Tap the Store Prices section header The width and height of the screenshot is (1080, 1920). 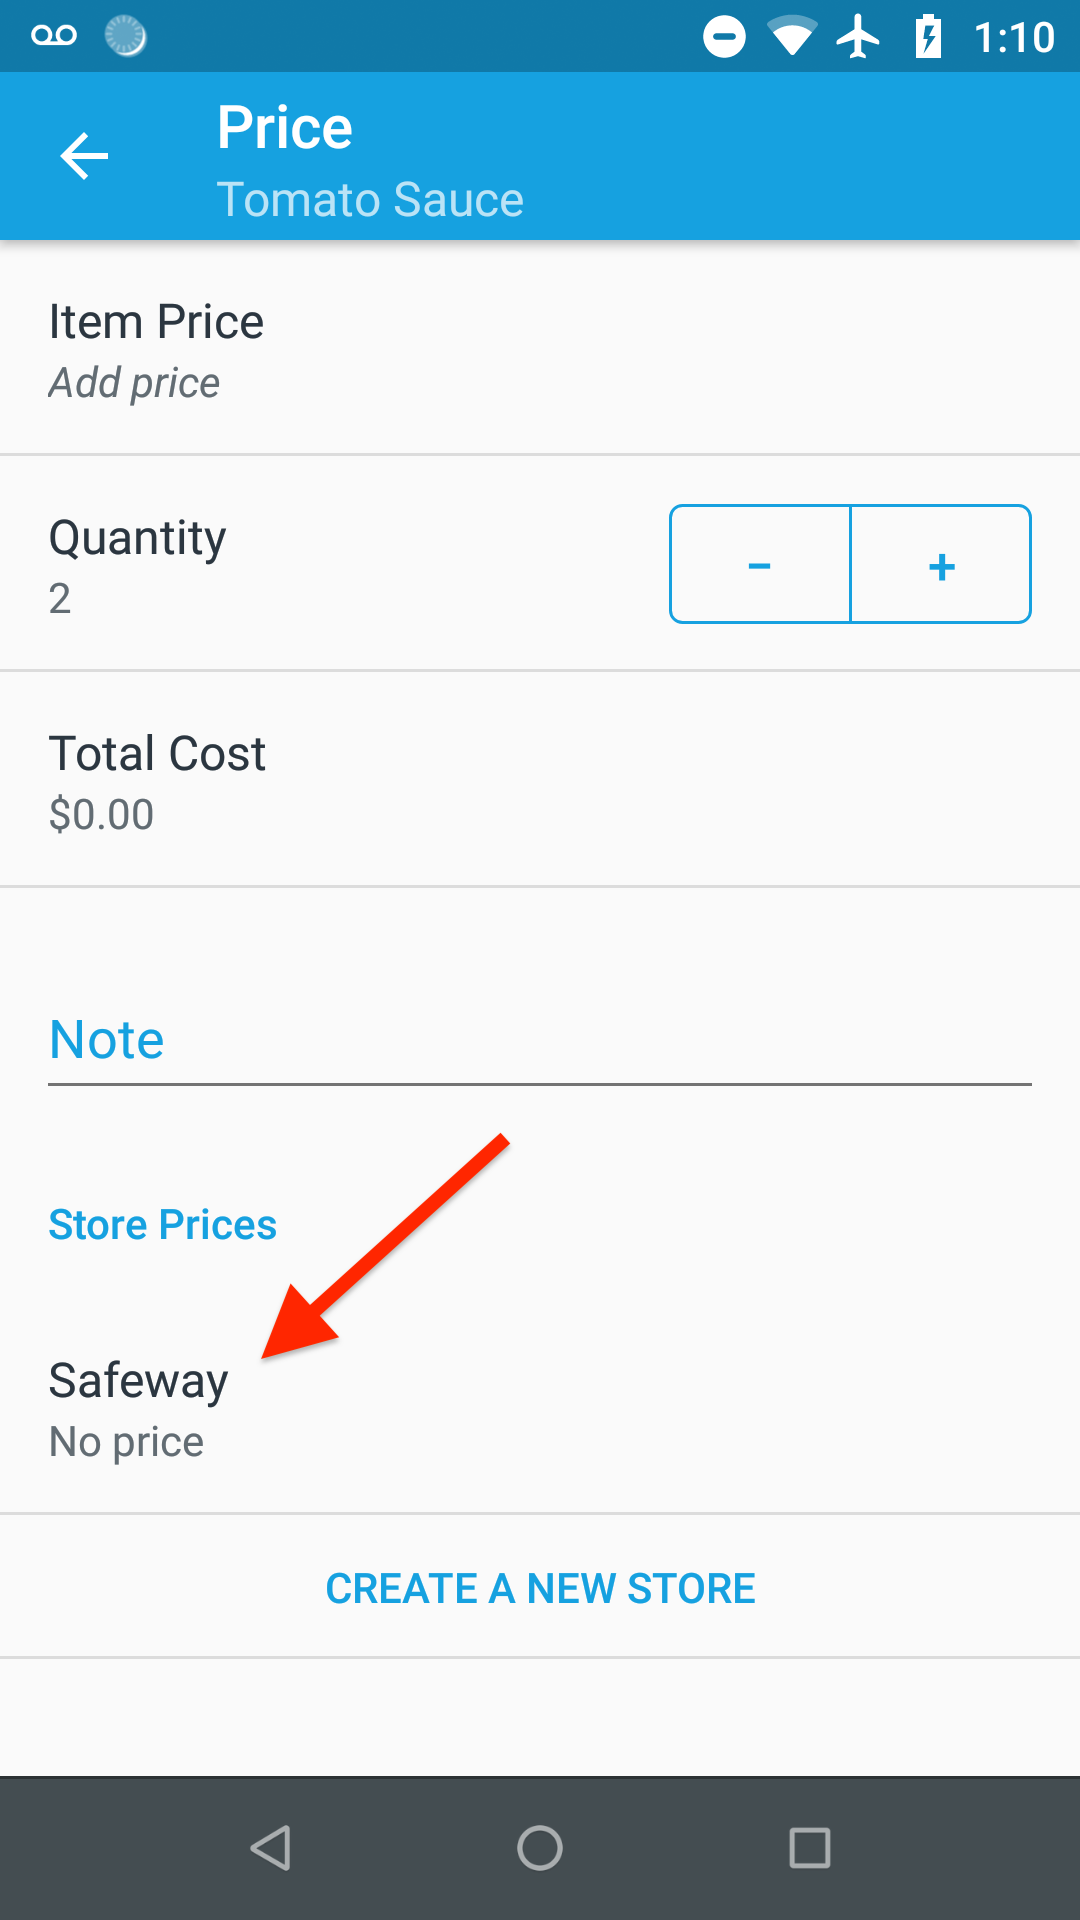[163, 1225]
